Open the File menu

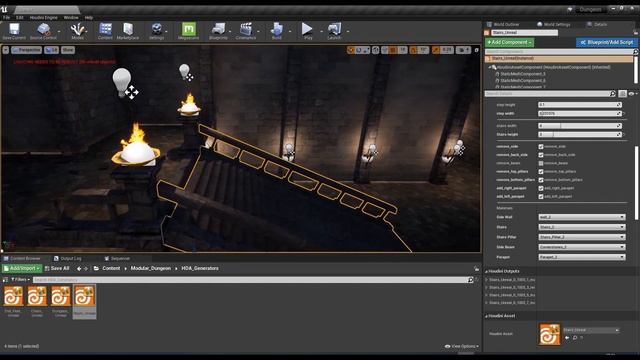[x=6, y=18]
